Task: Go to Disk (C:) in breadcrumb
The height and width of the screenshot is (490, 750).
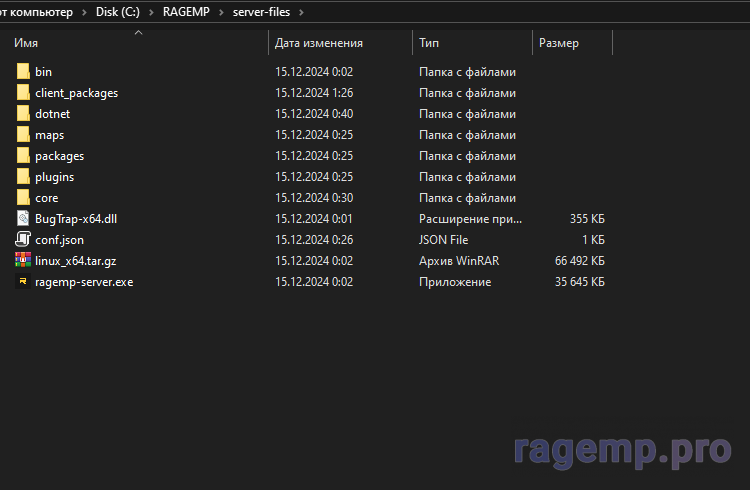Action: click(118, 12)
